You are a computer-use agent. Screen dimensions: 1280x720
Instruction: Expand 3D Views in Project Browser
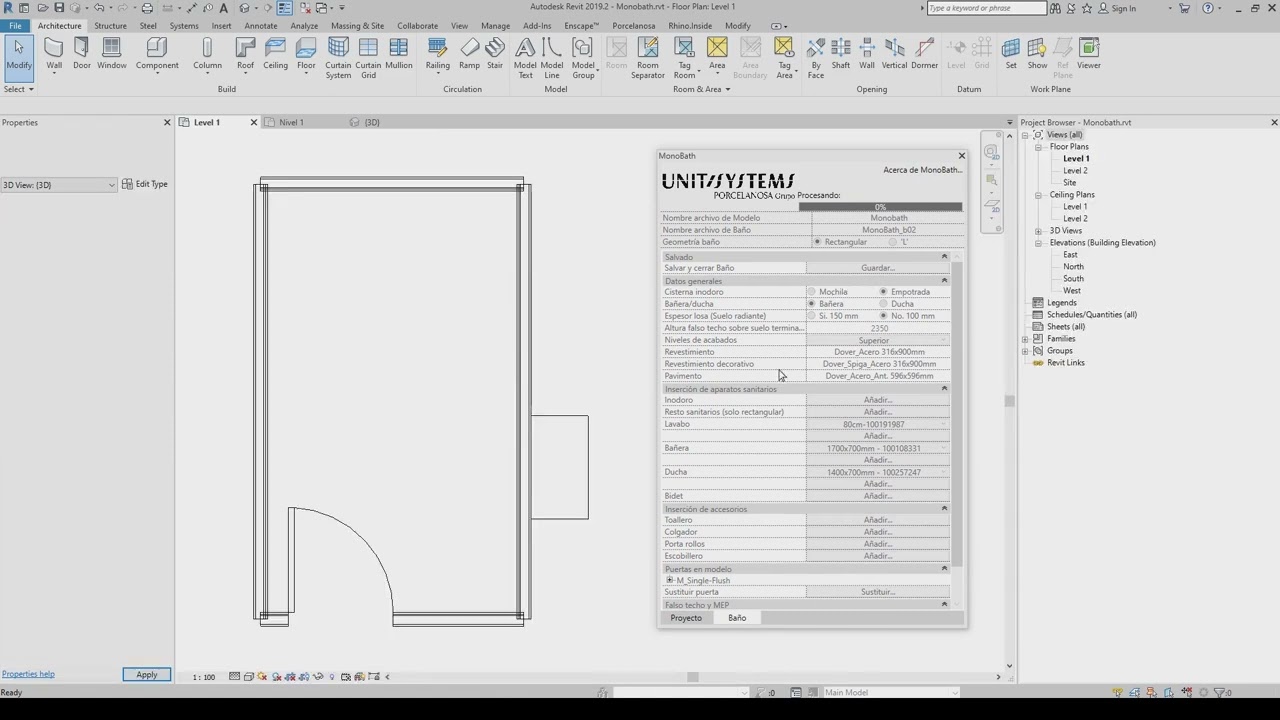click(1038, 231)
